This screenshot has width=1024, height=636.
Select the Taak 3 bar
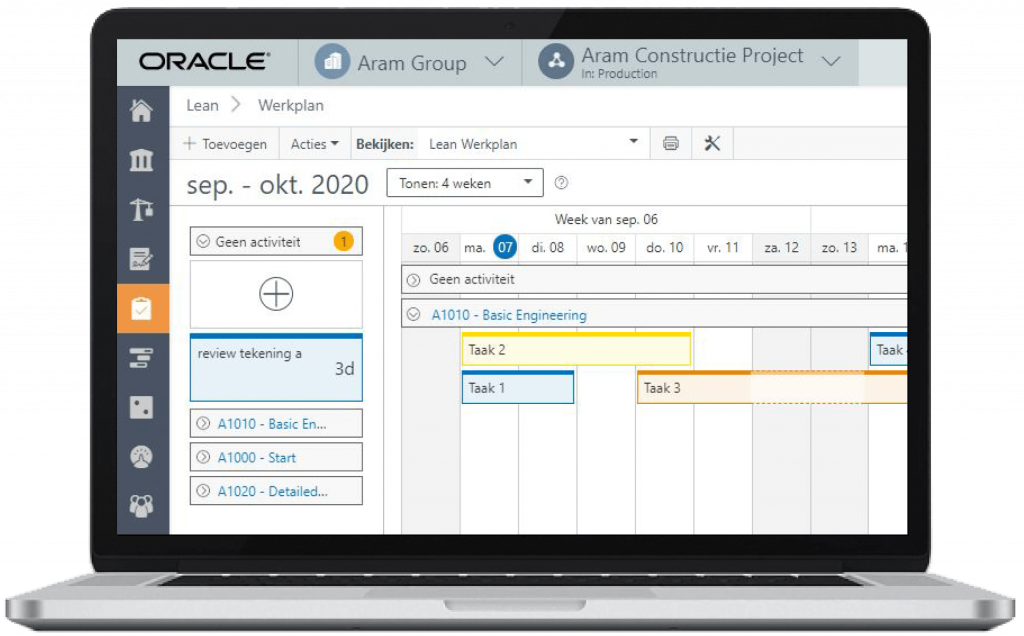point(772,387)
